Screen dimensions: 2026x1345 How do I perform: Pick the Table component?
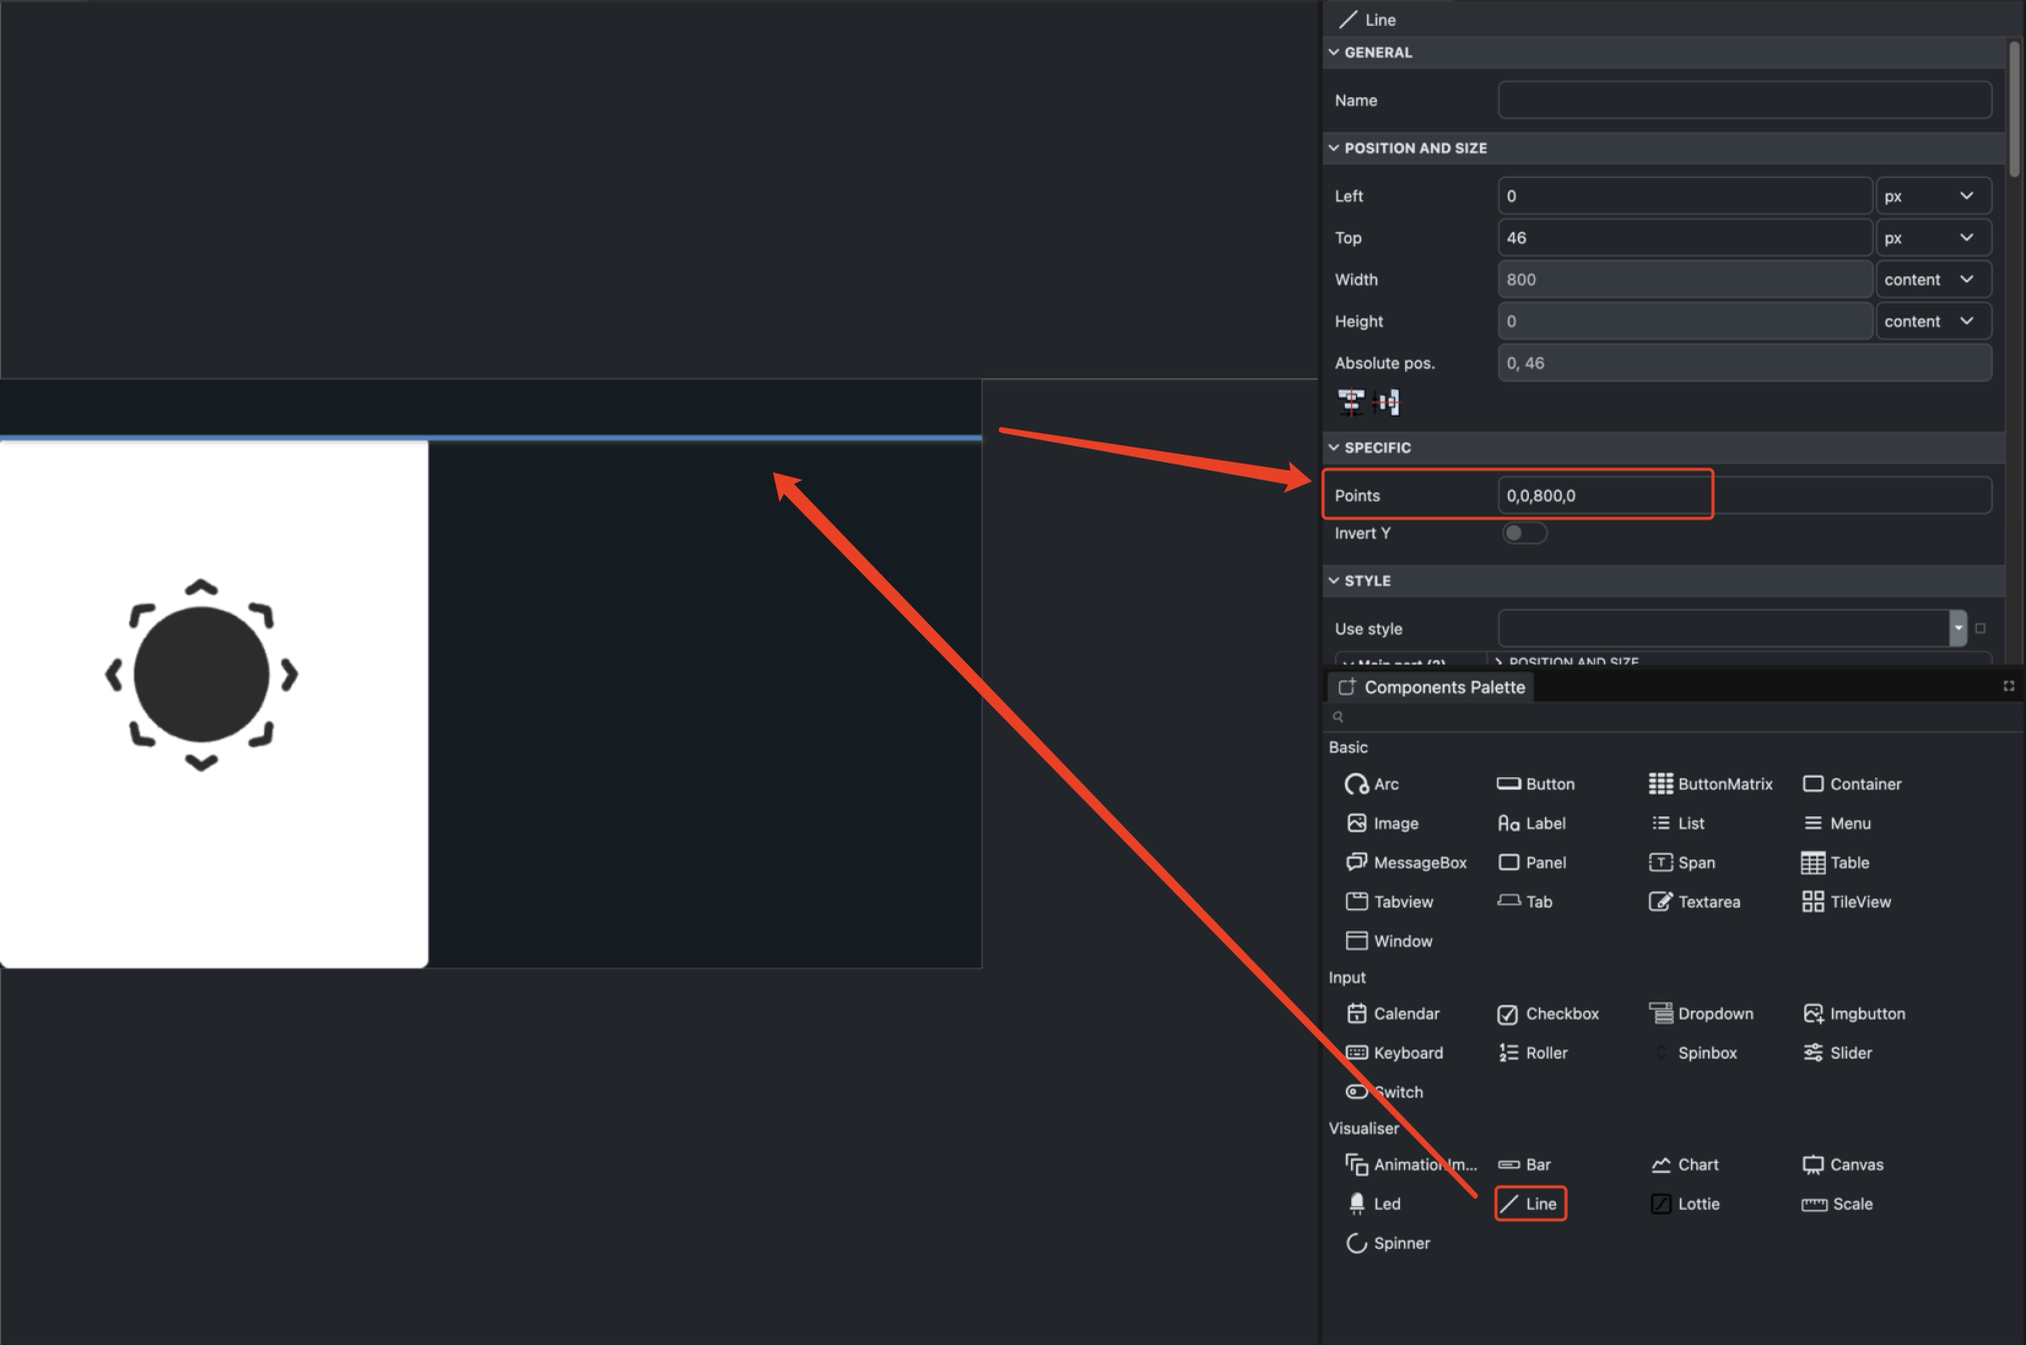1835,862
